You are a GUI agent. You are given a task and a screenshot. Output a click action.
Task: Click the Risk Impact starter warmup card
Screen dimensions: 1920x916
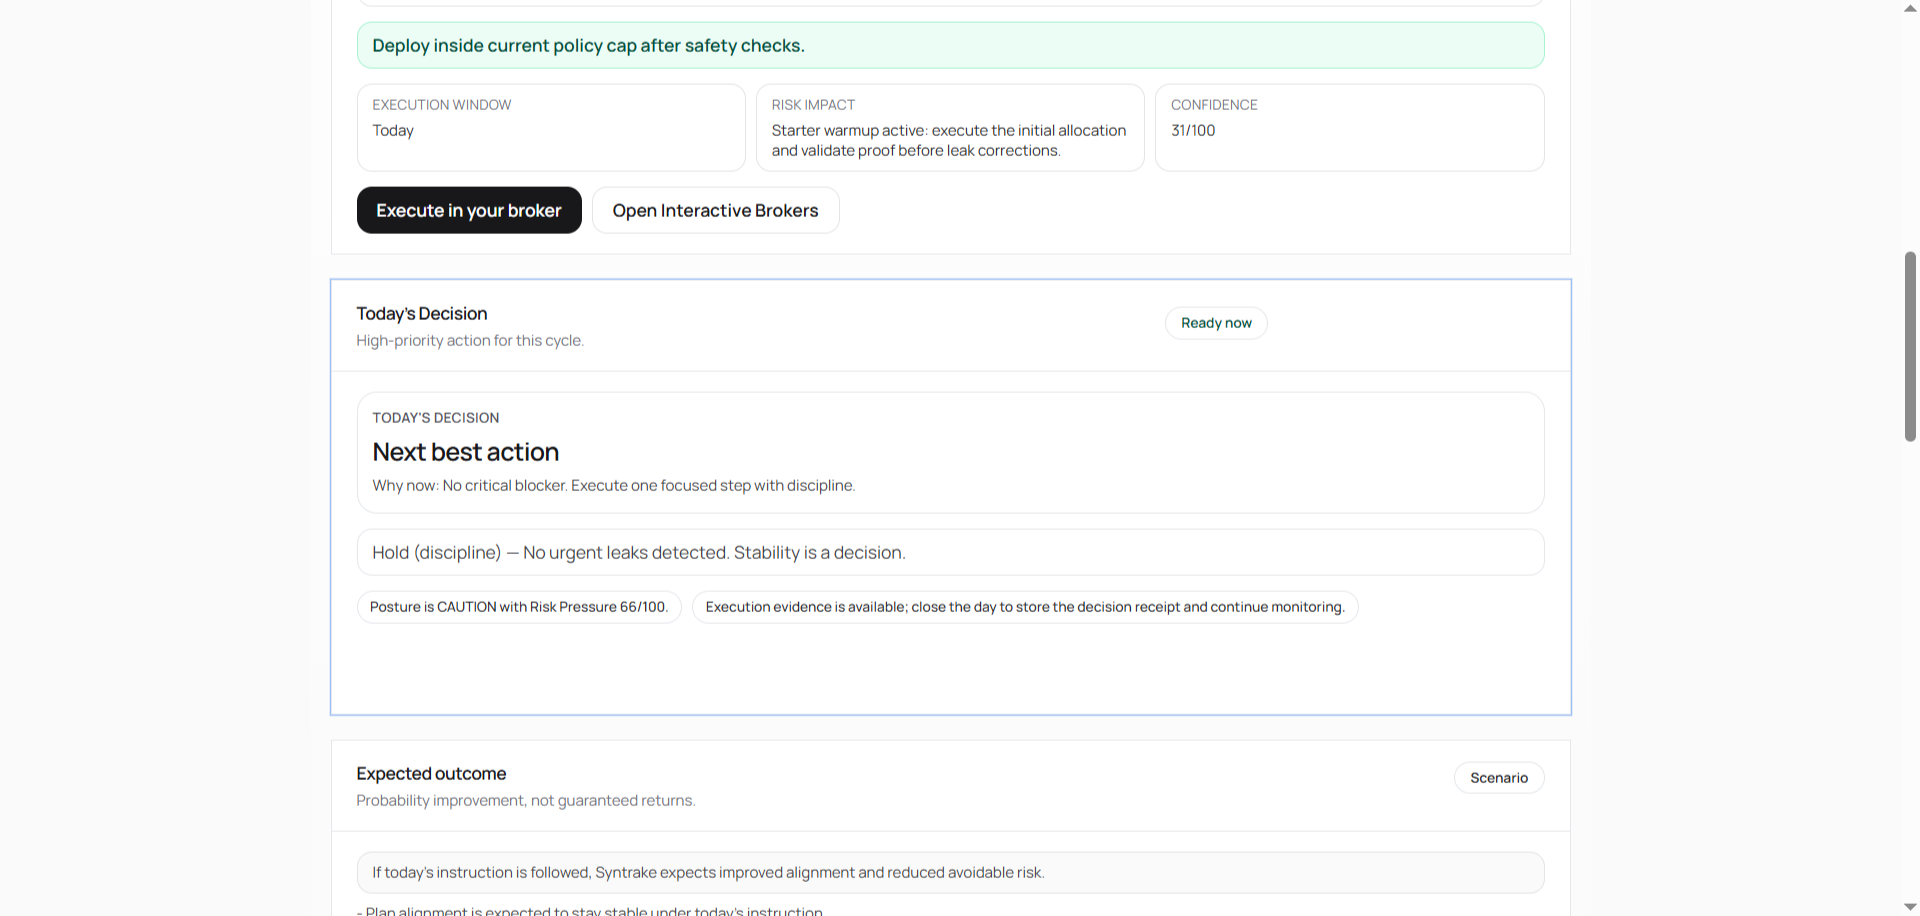click(x=949, y=128)
